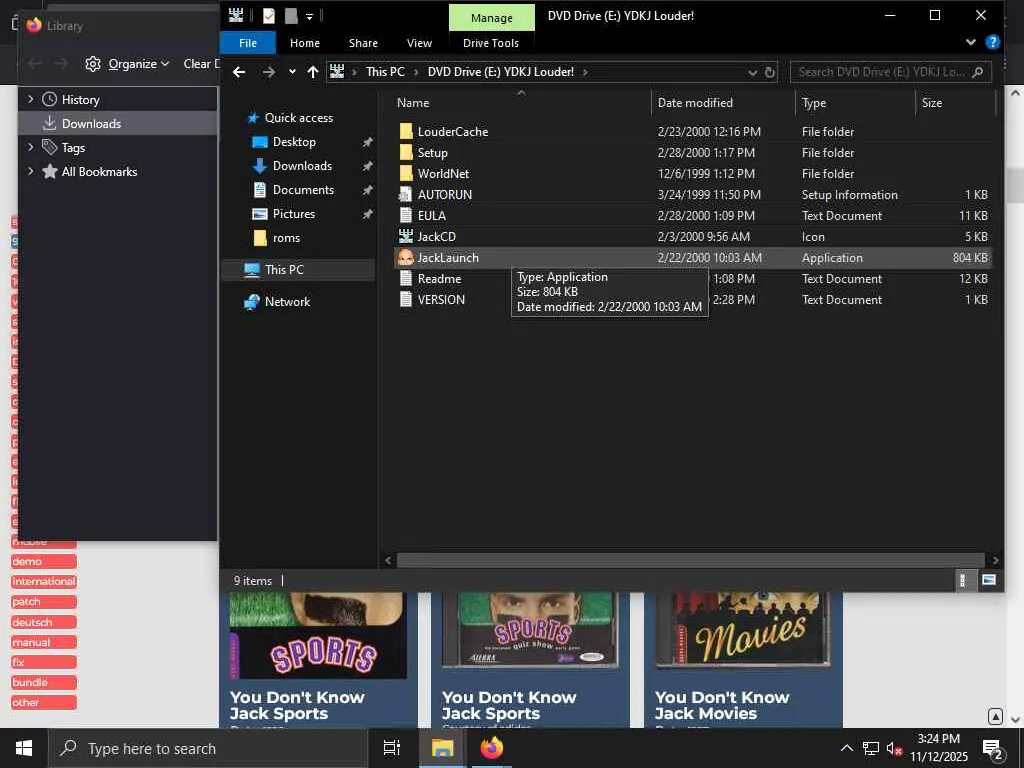
Task: Sort files by Date modified column
Action: [695, 103]
